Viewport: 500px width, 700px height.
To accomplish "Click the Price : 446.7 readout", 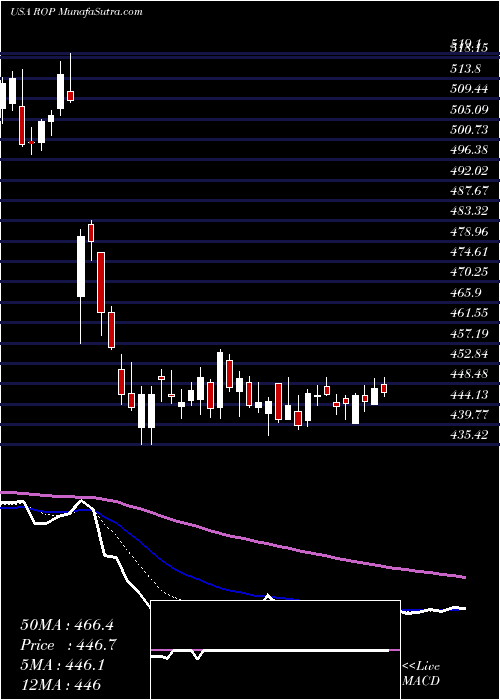I will (69, 646).
